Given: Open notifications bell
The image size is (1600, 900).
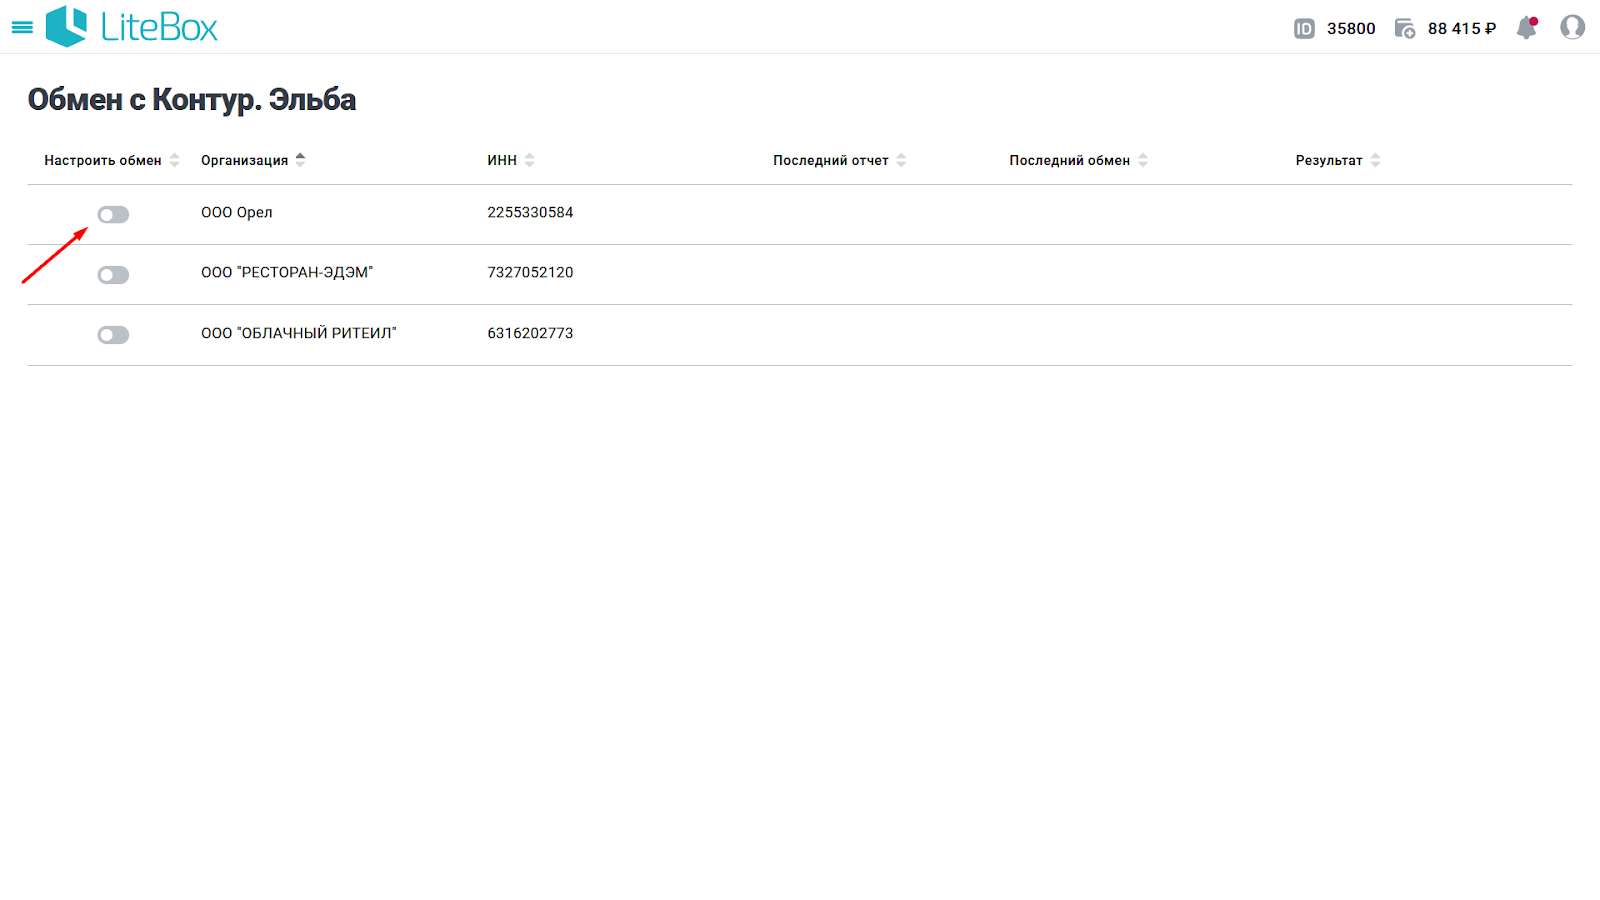Looking at the screenshot, I should coord(1527,28).
